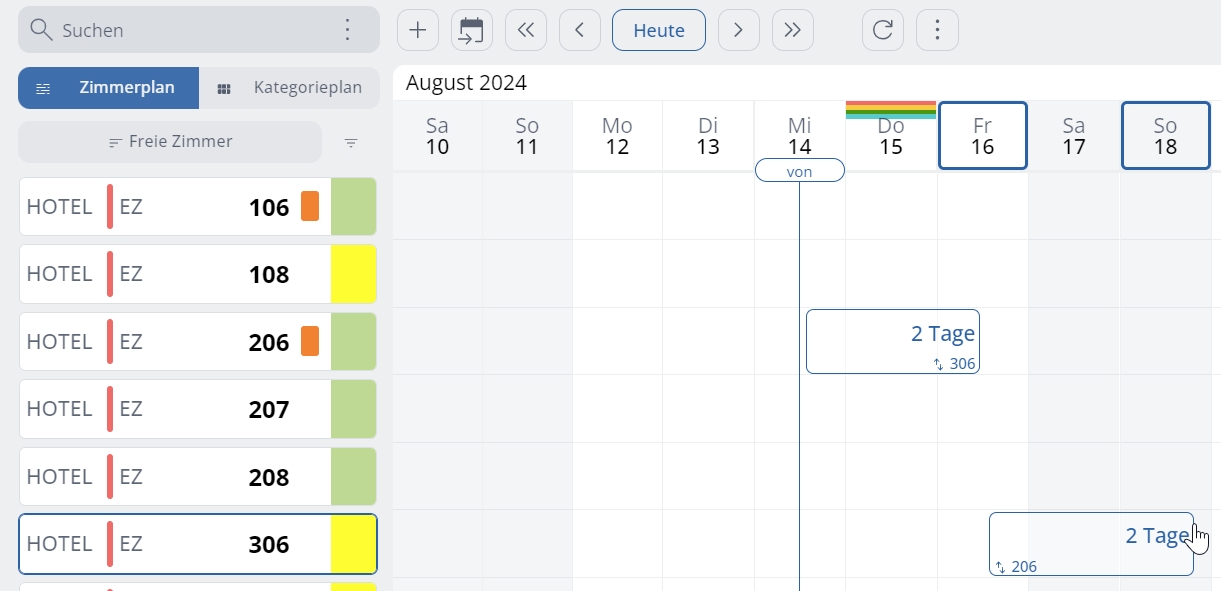1221x591 pixels.
Task: Click the Heute button
Action: (x=659, y=30)
